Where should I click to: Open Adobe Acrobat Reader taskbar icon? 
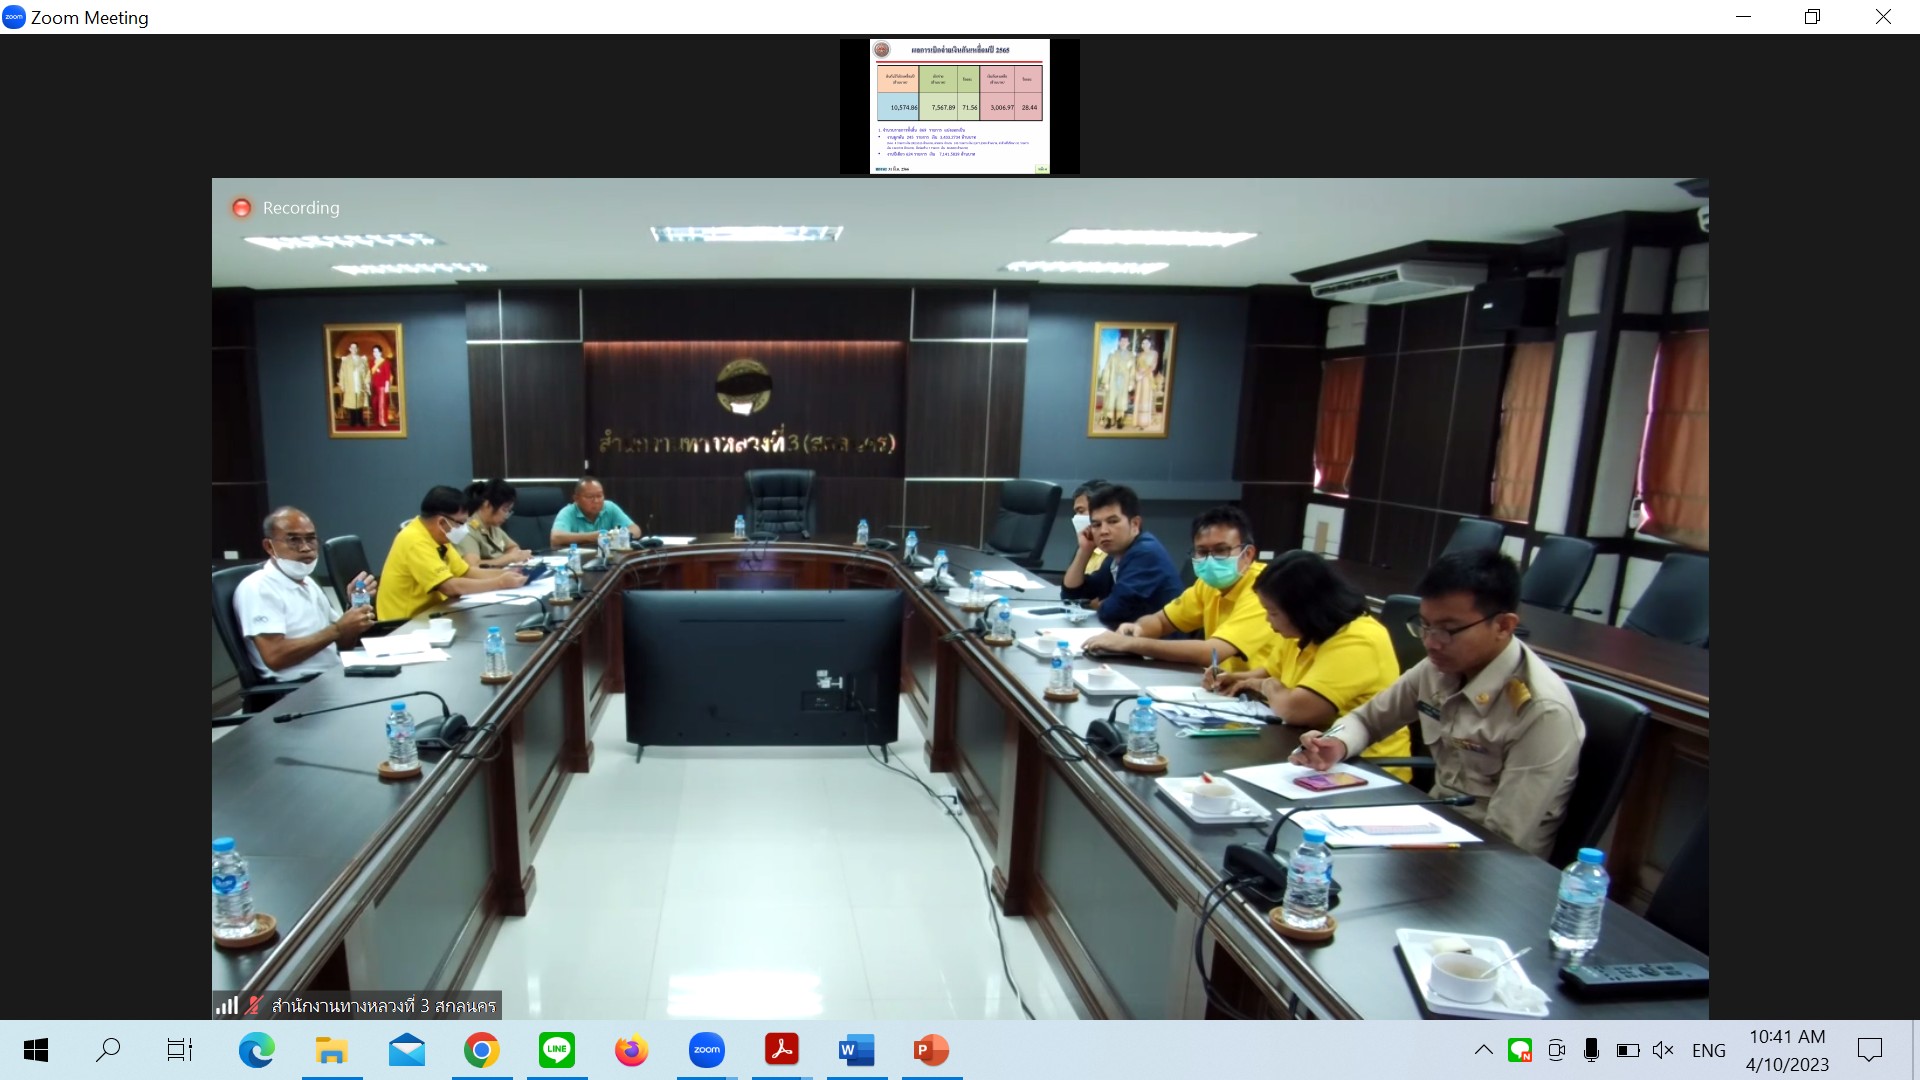coord(781,1050)
